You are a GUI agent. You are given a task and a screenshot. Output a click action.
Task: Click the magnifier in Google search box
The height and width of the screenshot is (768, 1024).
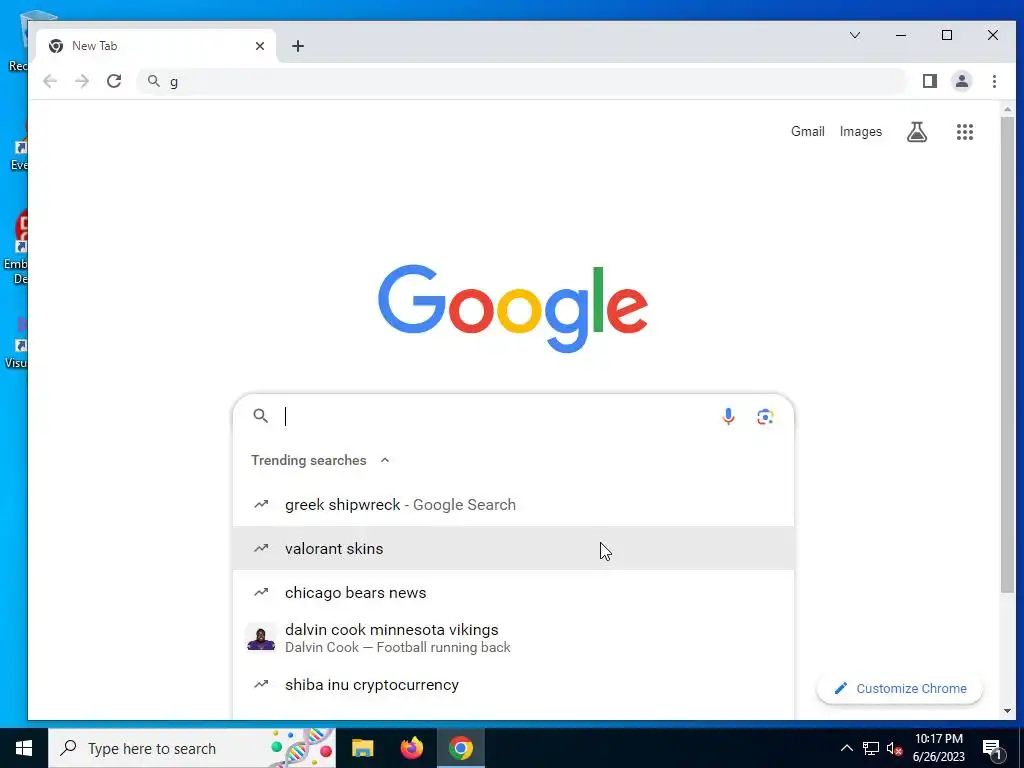click(261, 416)
